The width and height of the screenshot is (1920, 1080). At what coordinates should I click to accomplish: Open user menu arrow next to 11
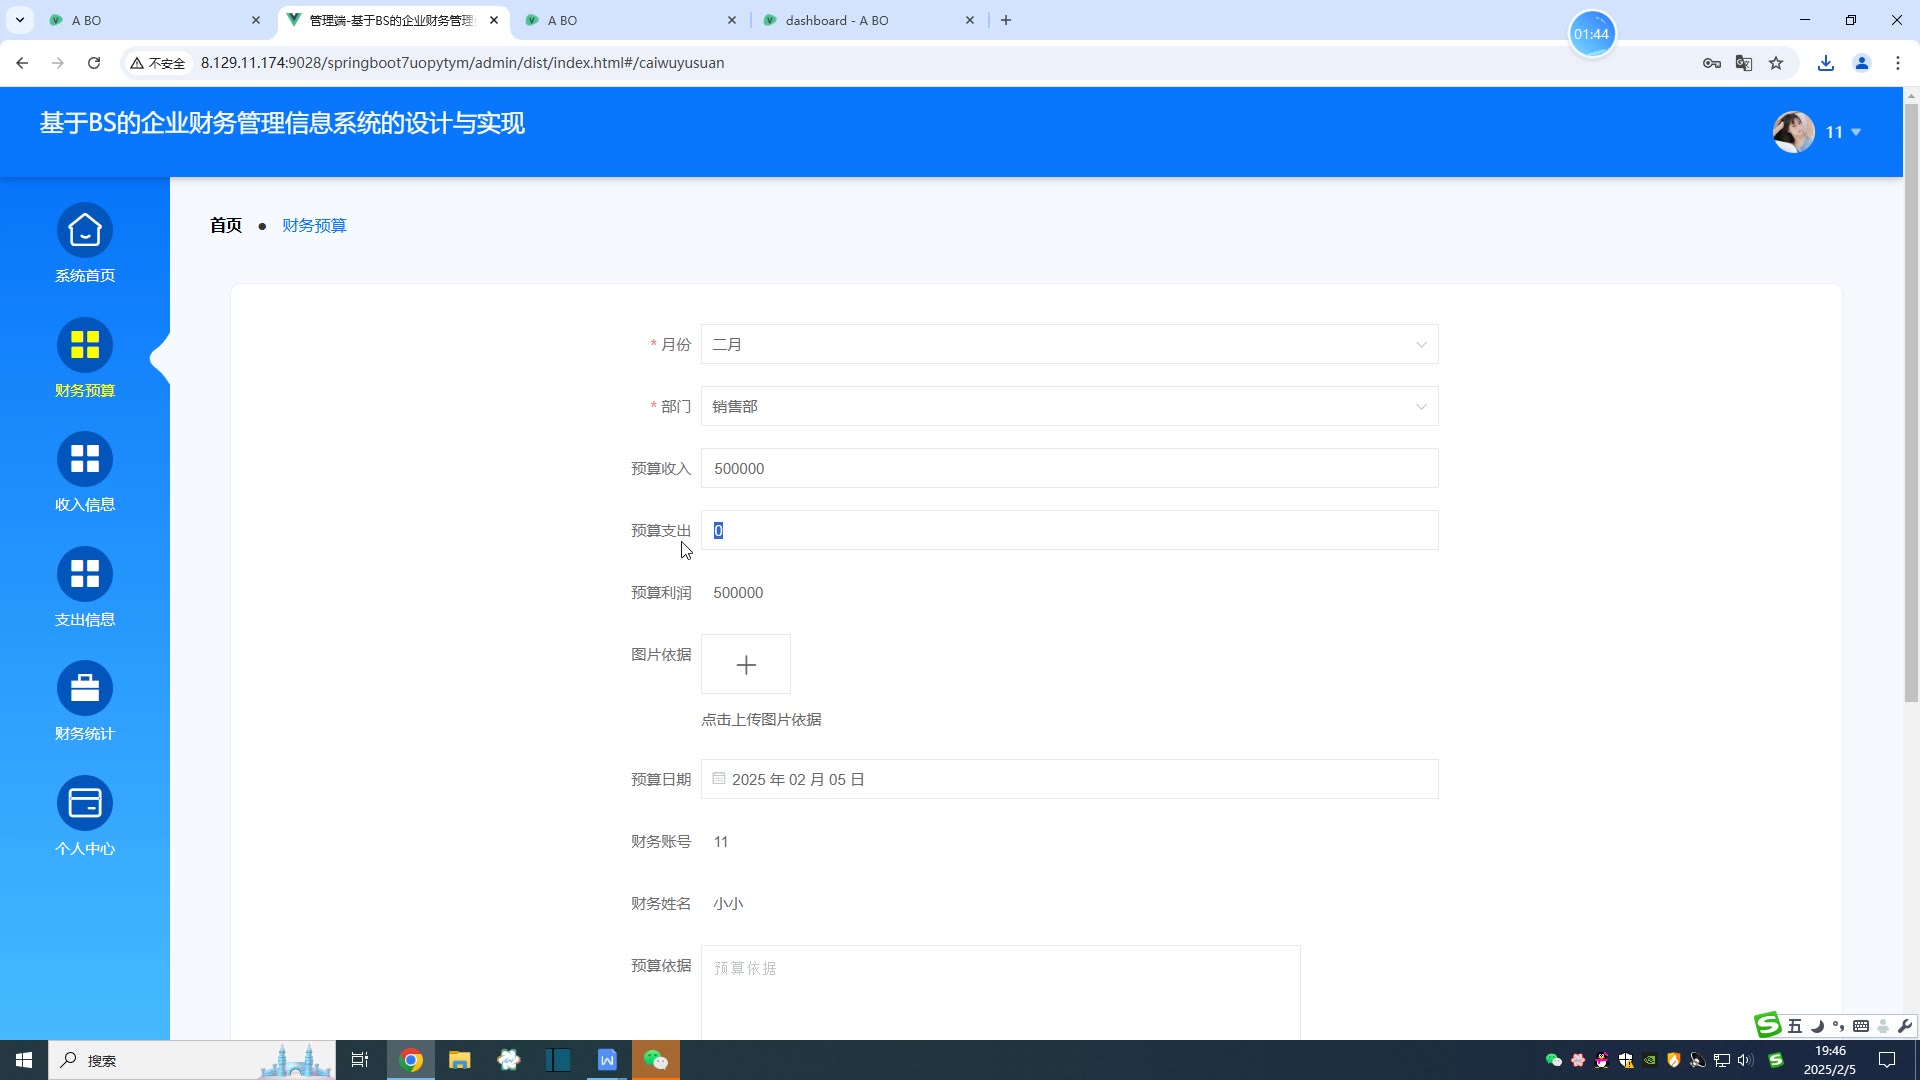point(1856,132)
